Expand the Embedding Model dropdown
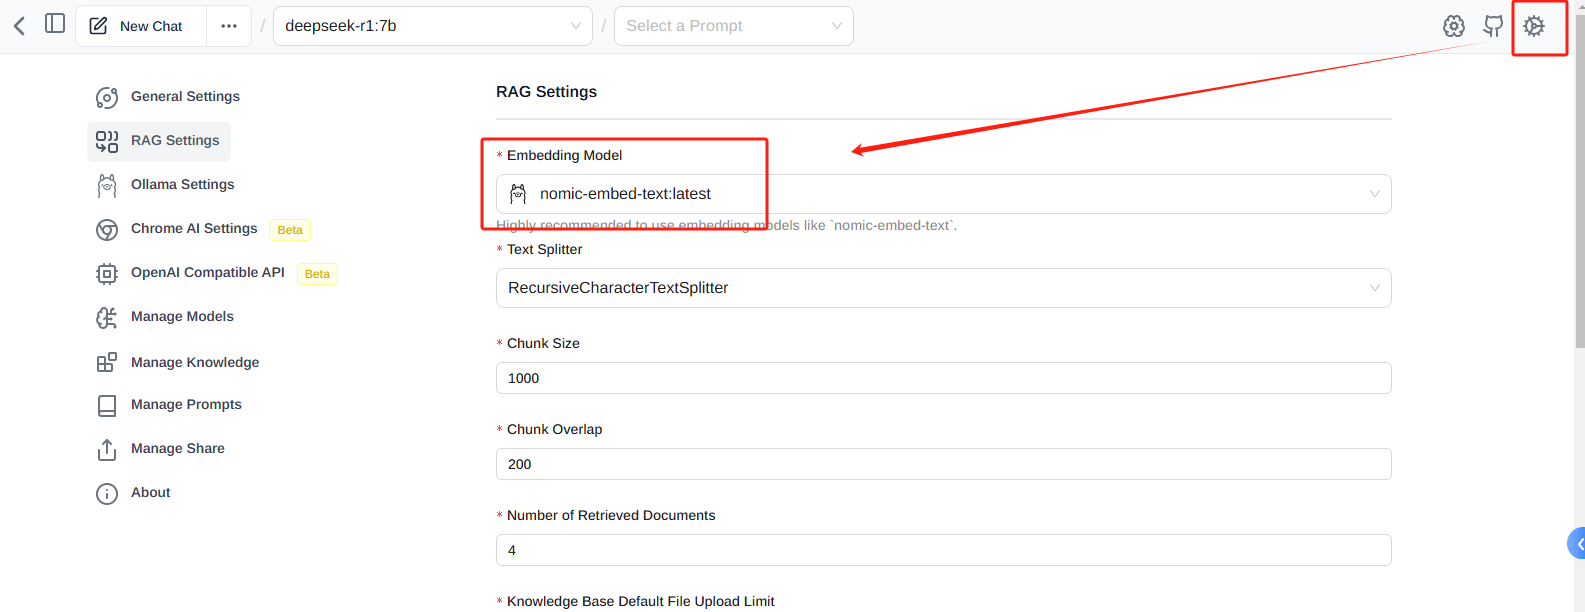1585x612 pixels. point(943,194)
